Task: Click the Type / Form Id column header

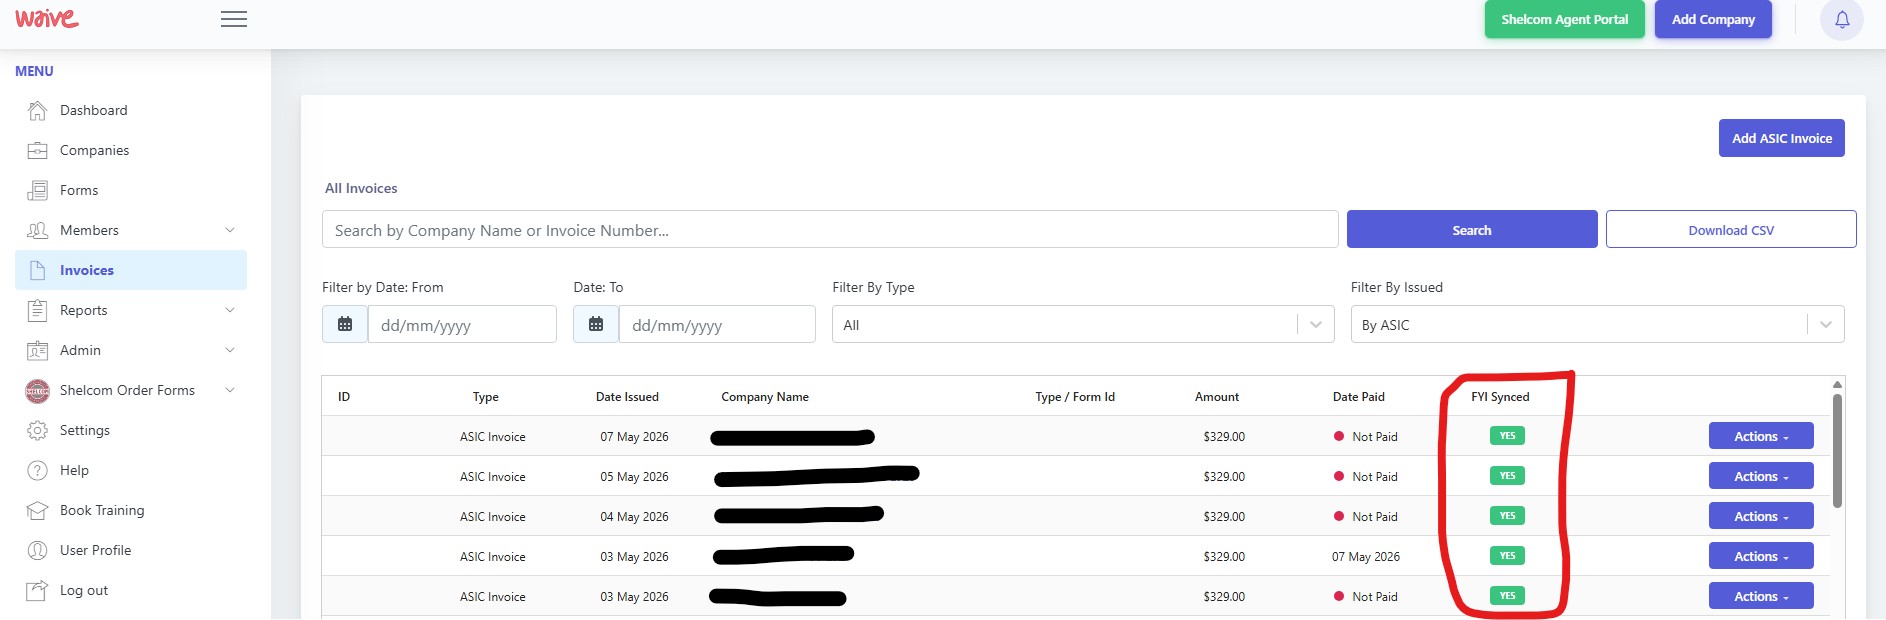Action: (1075, 397)
